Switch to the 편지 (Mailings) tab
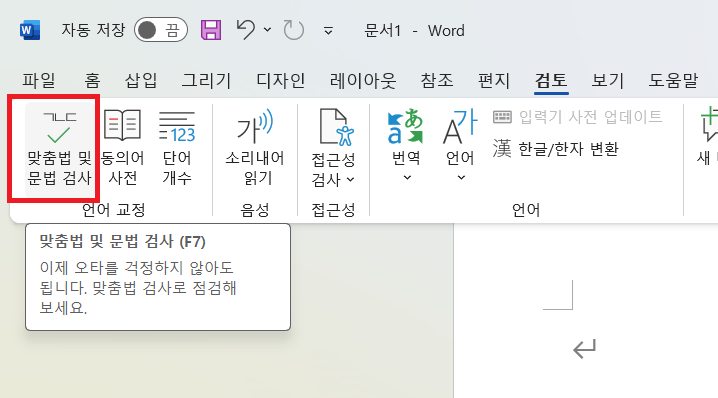718x398 pixels. click(494, 81)
